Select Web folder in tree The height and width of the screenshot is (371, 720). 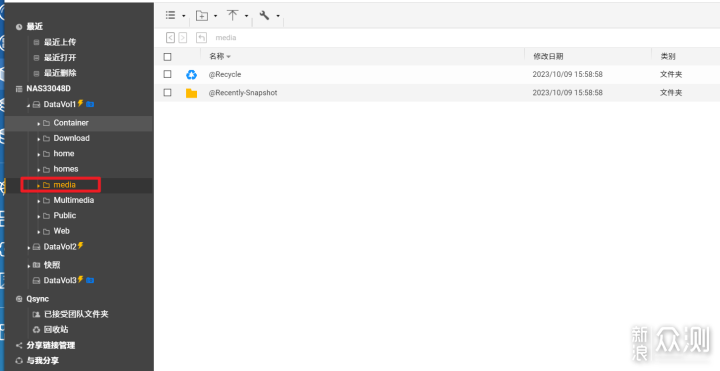[x=62, y=231]
